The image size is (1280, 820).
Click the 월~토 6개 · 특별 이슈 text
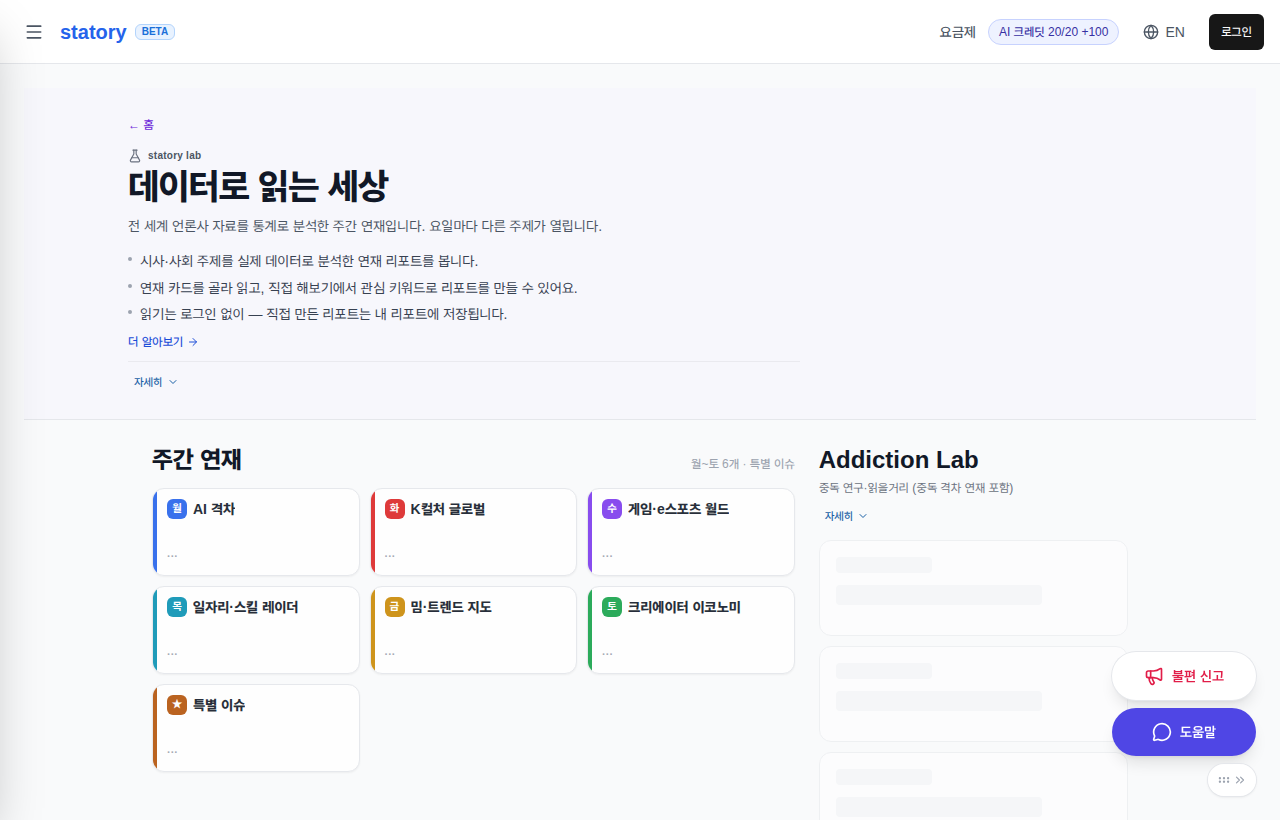743,464
